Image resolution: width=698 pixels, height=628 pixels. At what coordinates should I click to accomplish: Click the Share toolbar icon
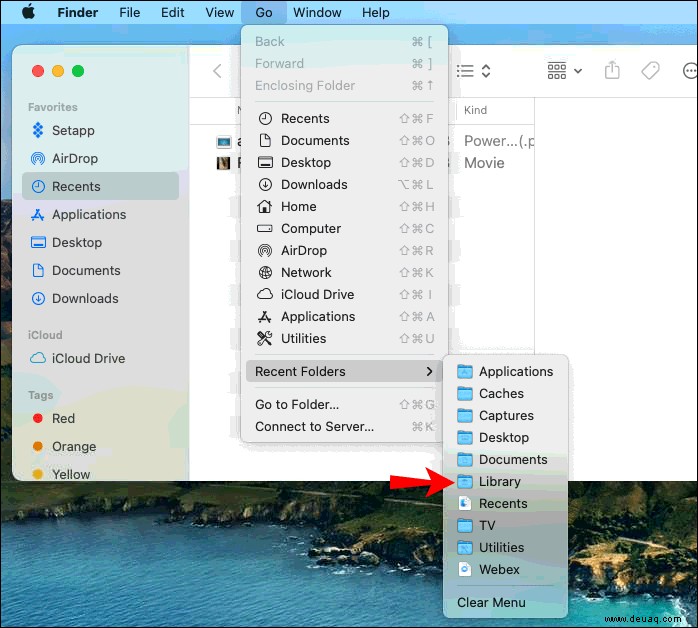point(612,70)
